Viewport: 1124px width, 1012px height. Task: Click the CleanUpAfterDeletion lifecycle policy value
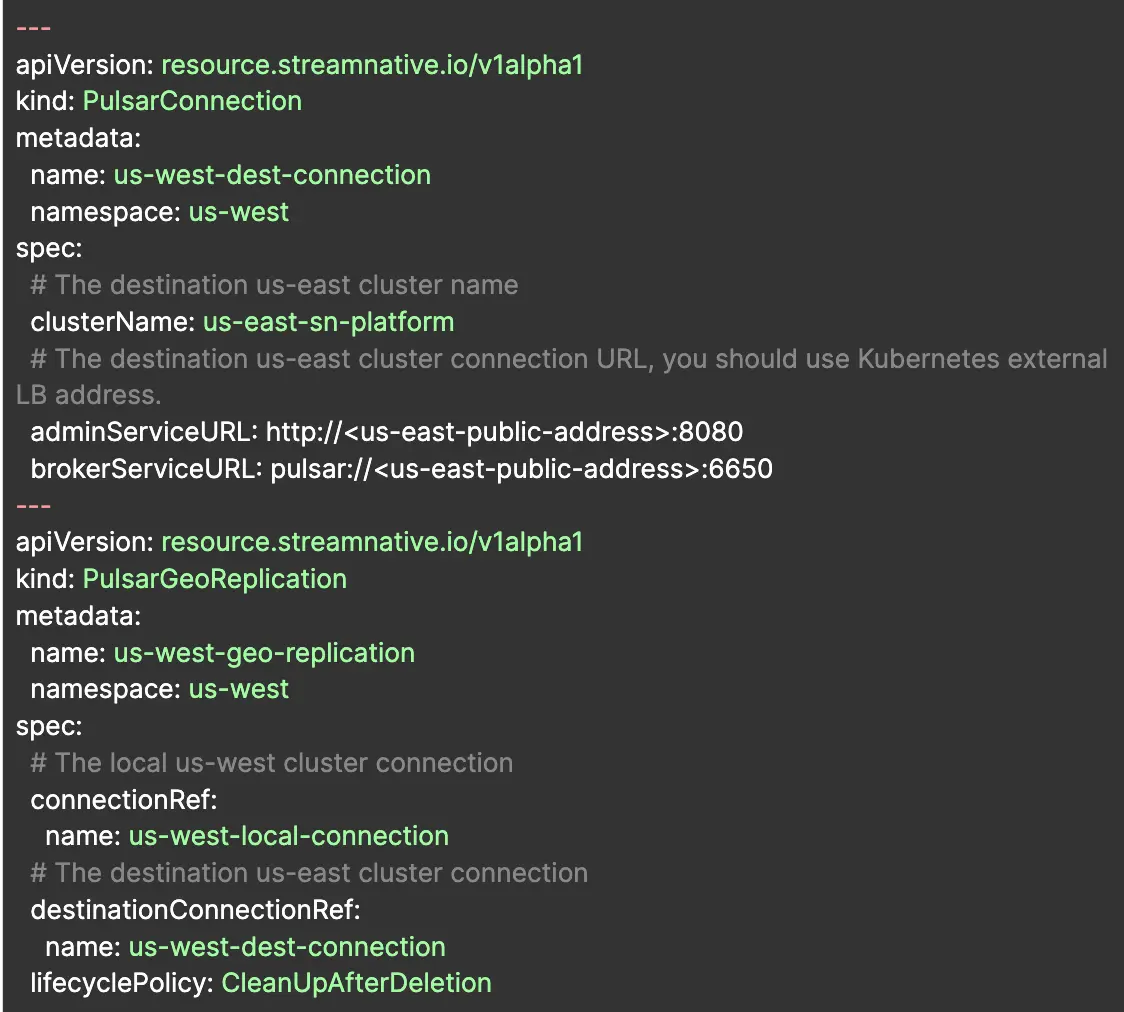(x=356, y=983)
